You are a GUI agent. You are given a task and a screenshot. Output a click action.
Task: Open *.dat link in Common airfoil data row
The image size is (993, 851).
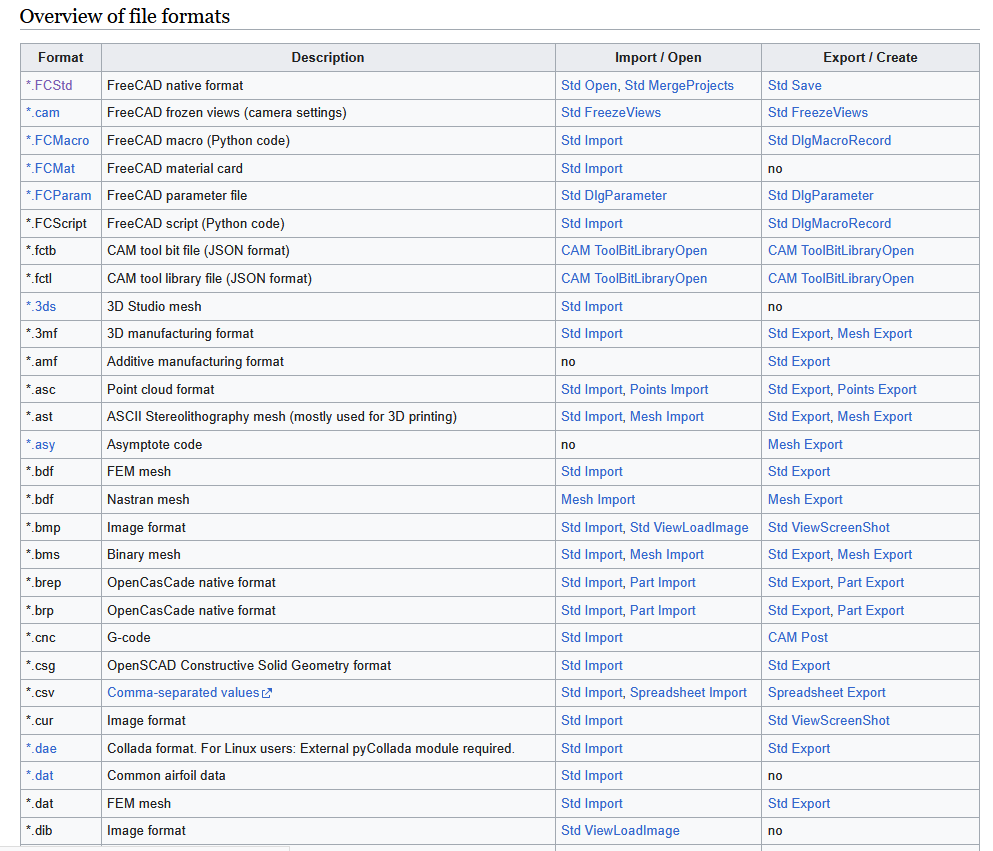click(39, 776)
